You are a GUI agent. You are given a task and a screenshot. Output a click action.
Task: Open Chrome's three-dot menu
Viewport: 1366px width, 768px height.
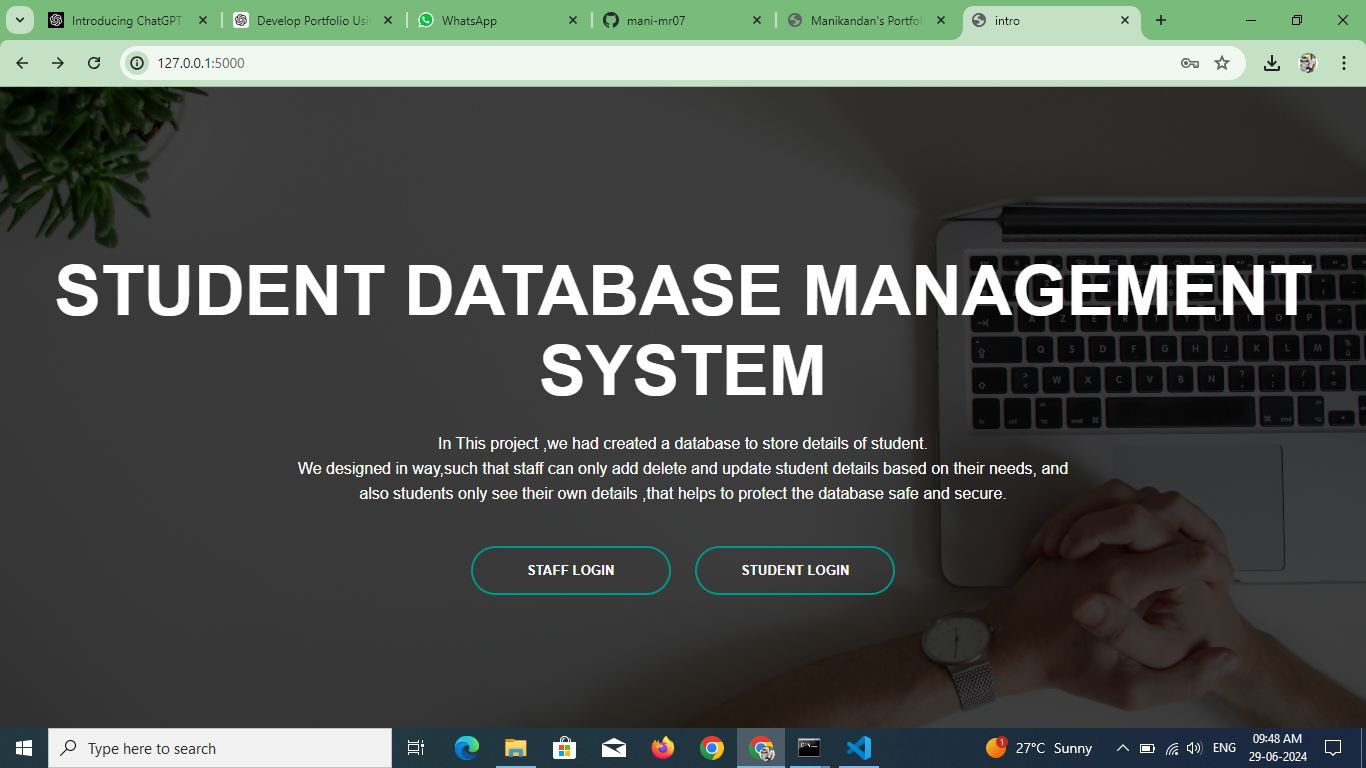tap(1344, 63)
